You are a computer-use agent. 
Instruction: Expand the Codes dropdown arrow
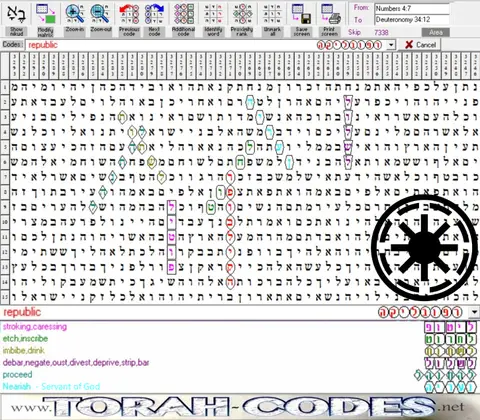(x=392, y=45)
